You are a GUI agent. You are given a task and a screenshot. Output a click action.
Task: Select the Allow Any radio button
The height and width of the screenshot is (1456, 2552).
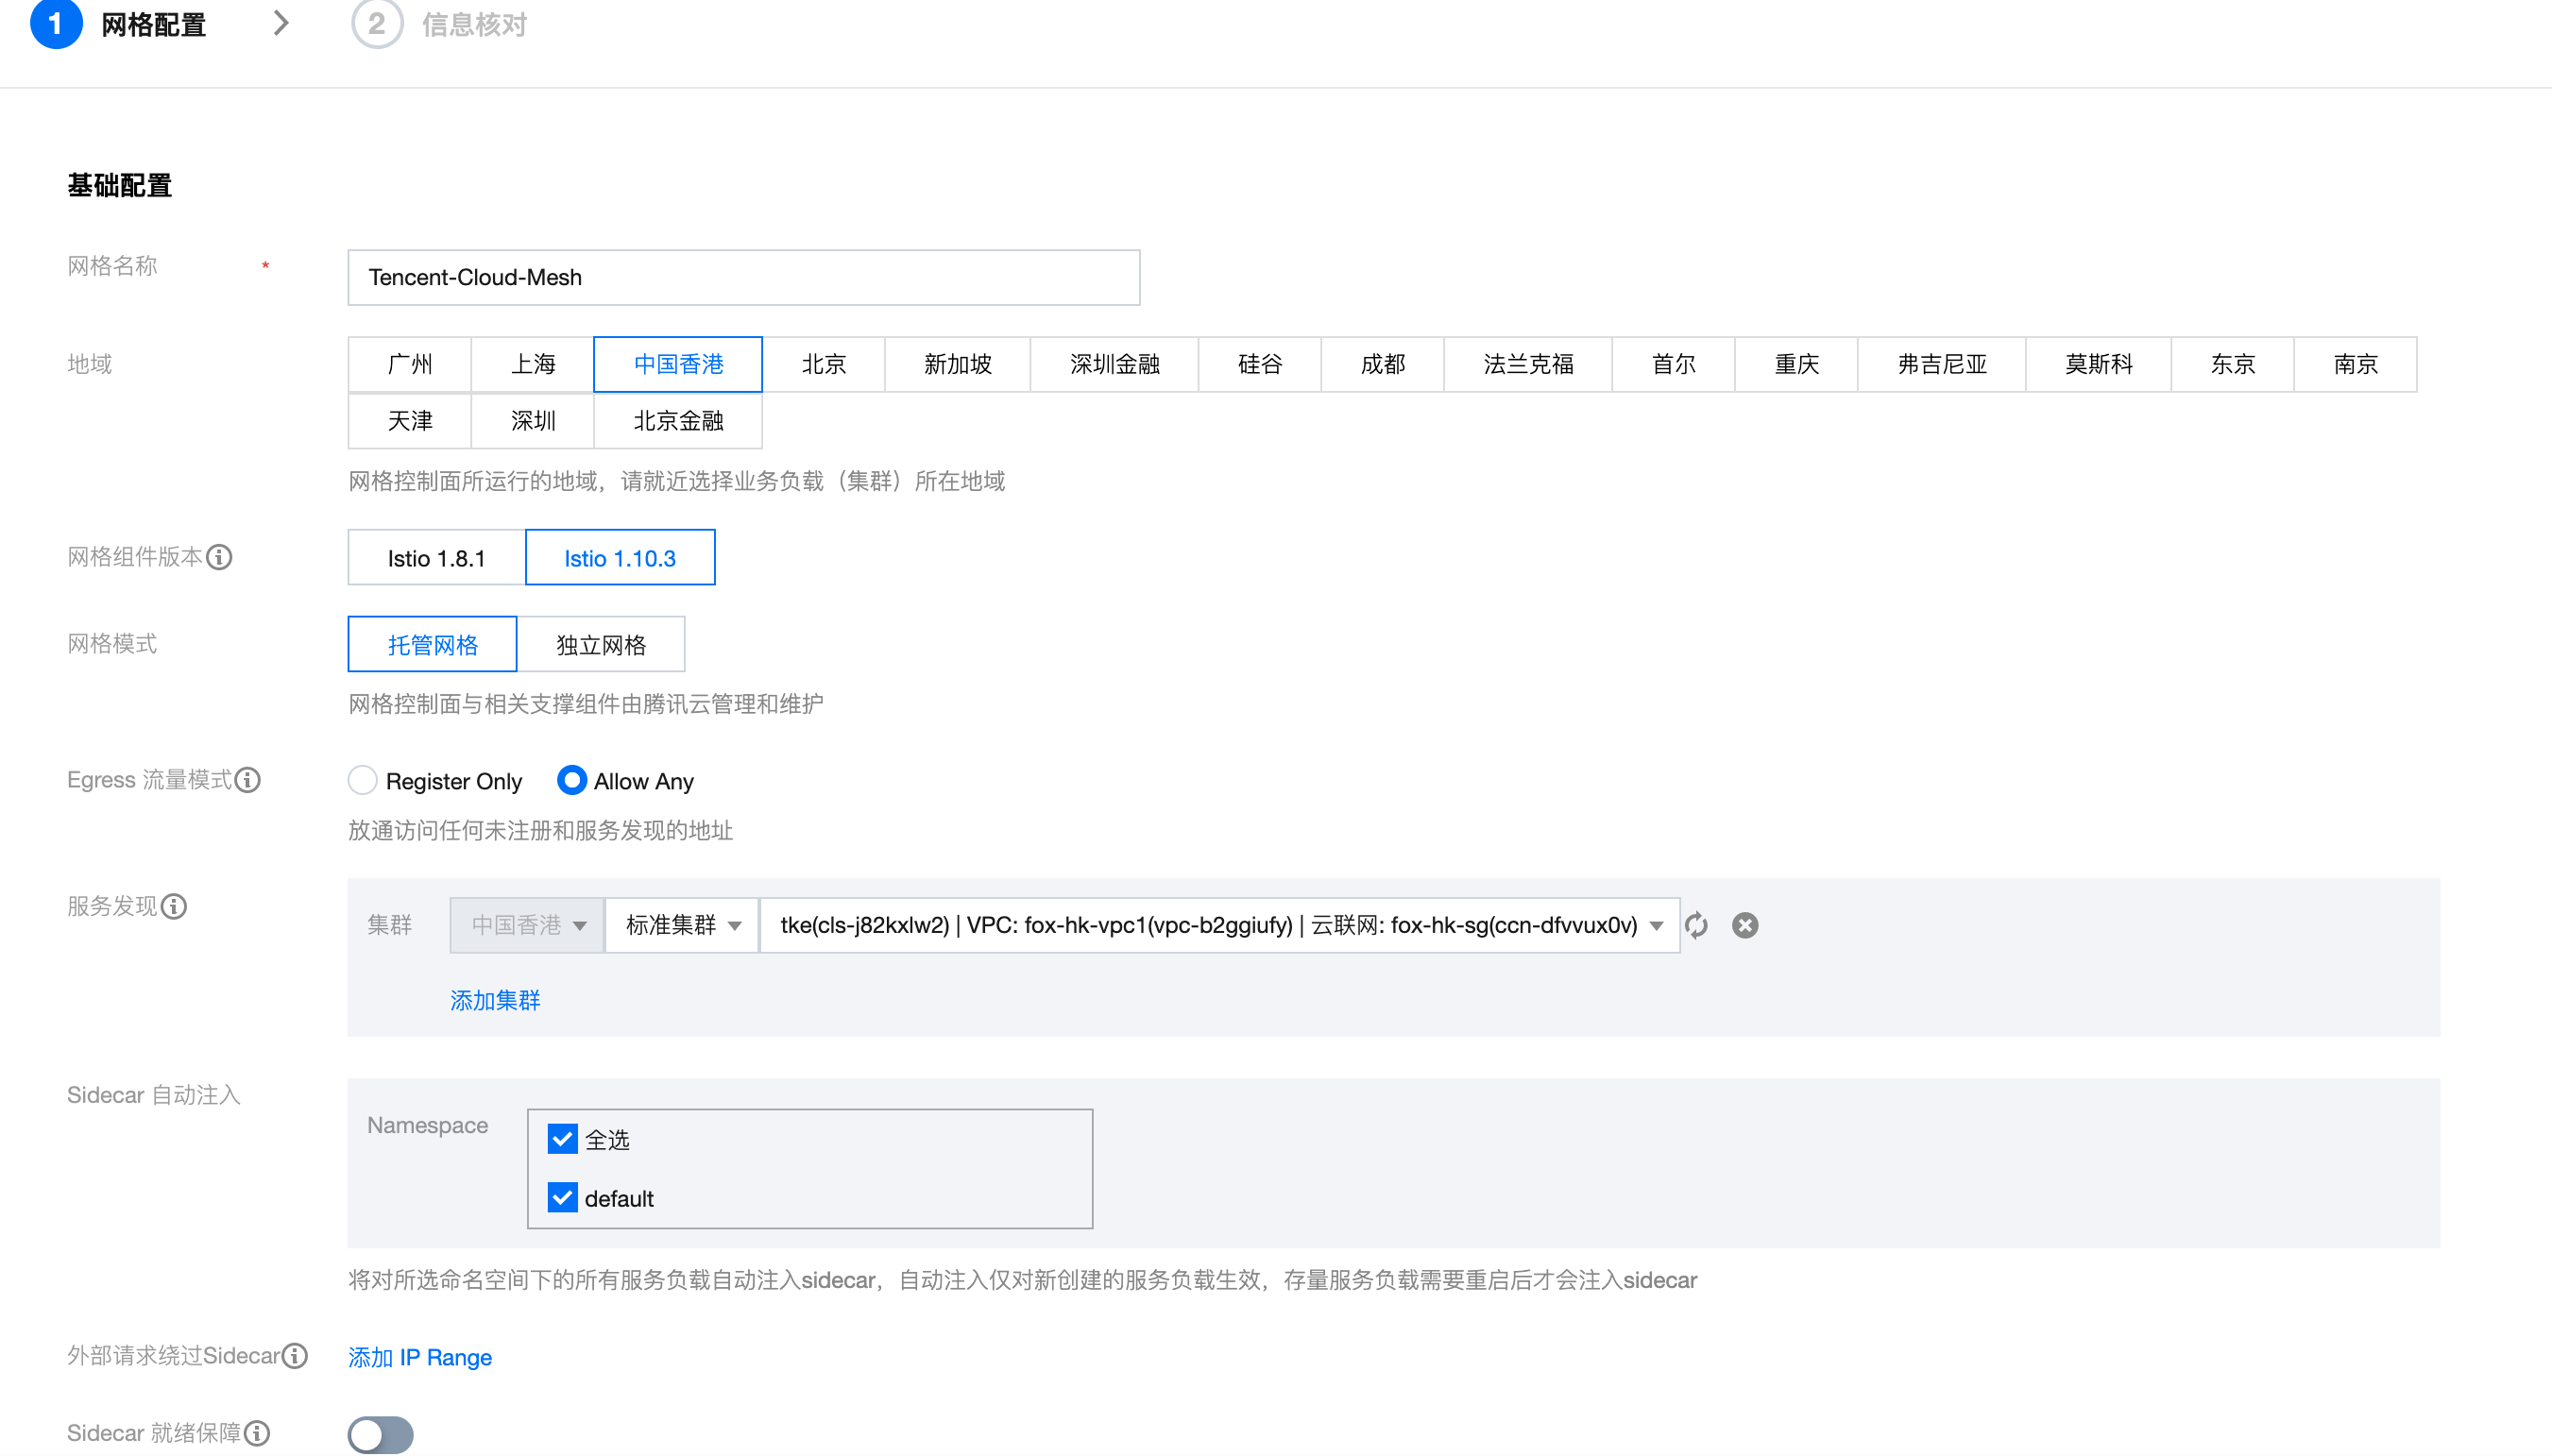click(x=571, y=780)
